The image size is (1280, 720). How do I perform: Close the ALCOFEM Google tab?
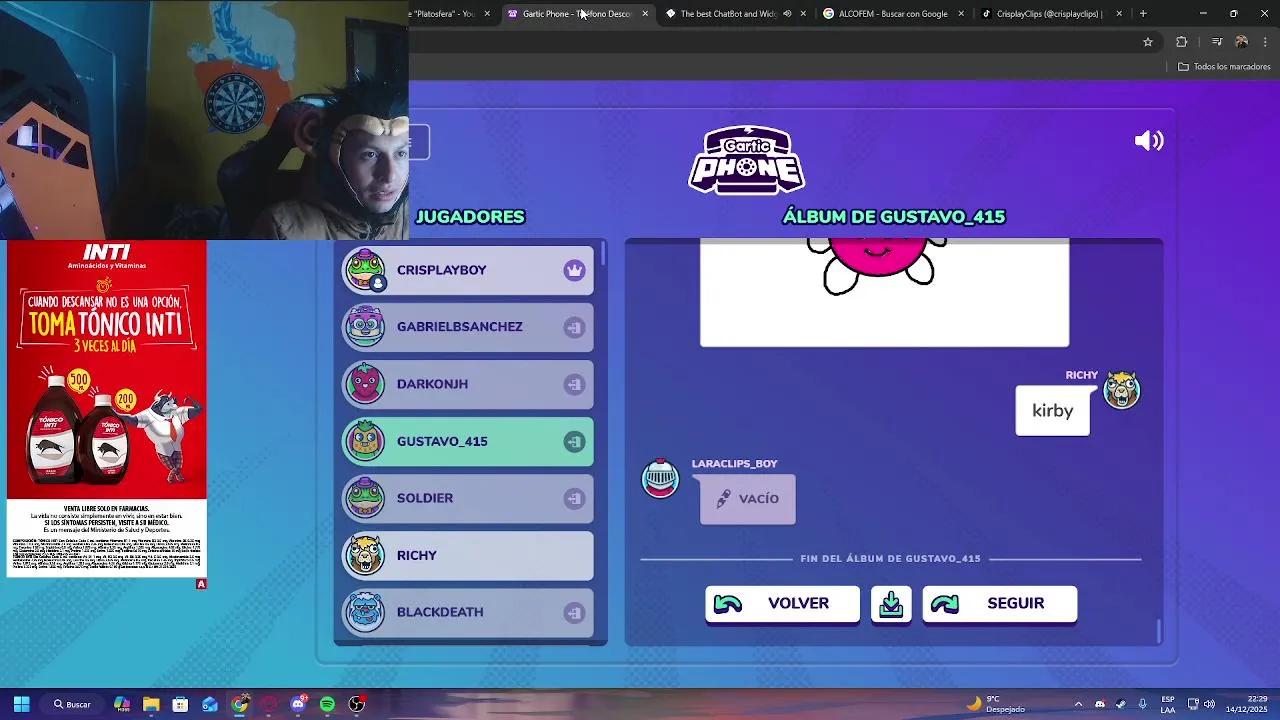point(961,14)
